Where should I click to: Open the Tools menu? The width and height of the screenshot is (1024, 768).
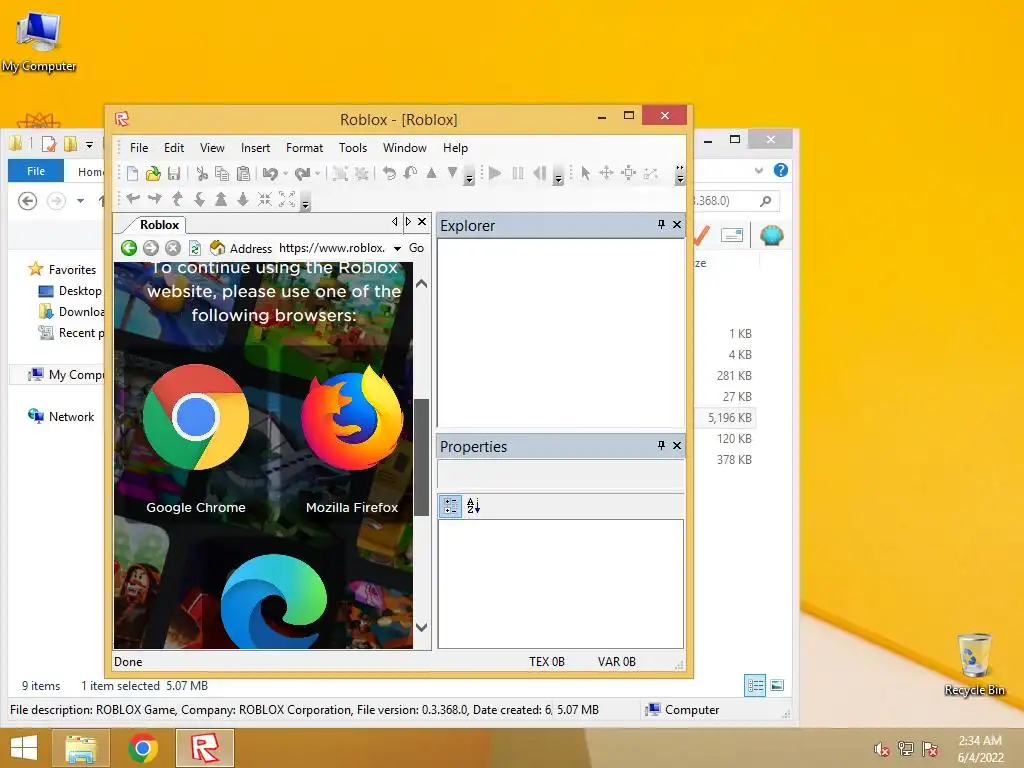click(353, 148)
